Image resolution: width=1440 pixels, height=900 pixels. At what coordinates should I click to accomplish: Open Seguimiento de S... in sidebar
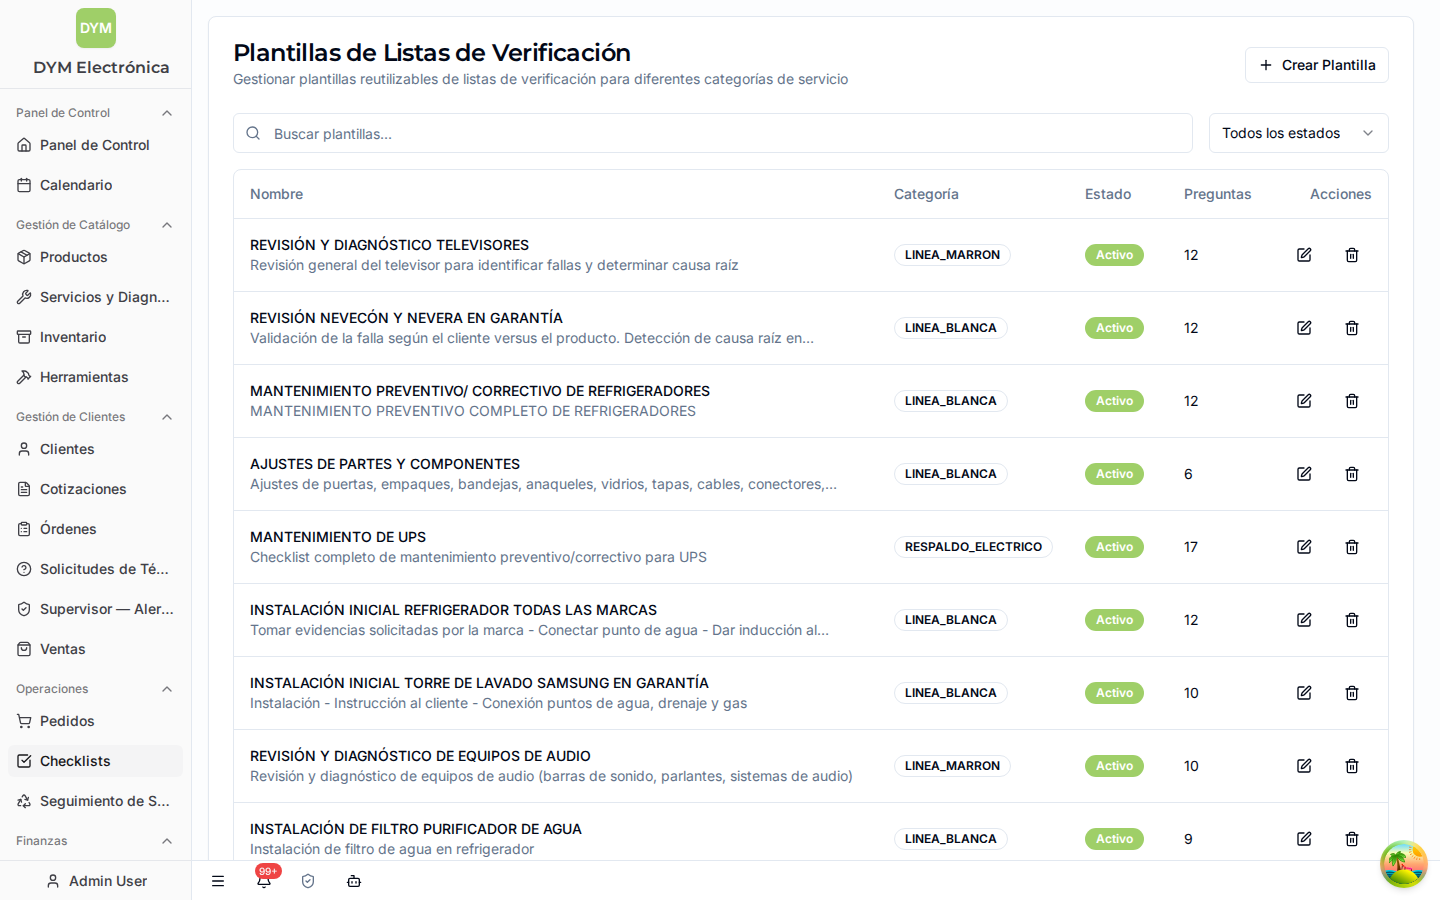pyautogui.click(x=95, y=801)
